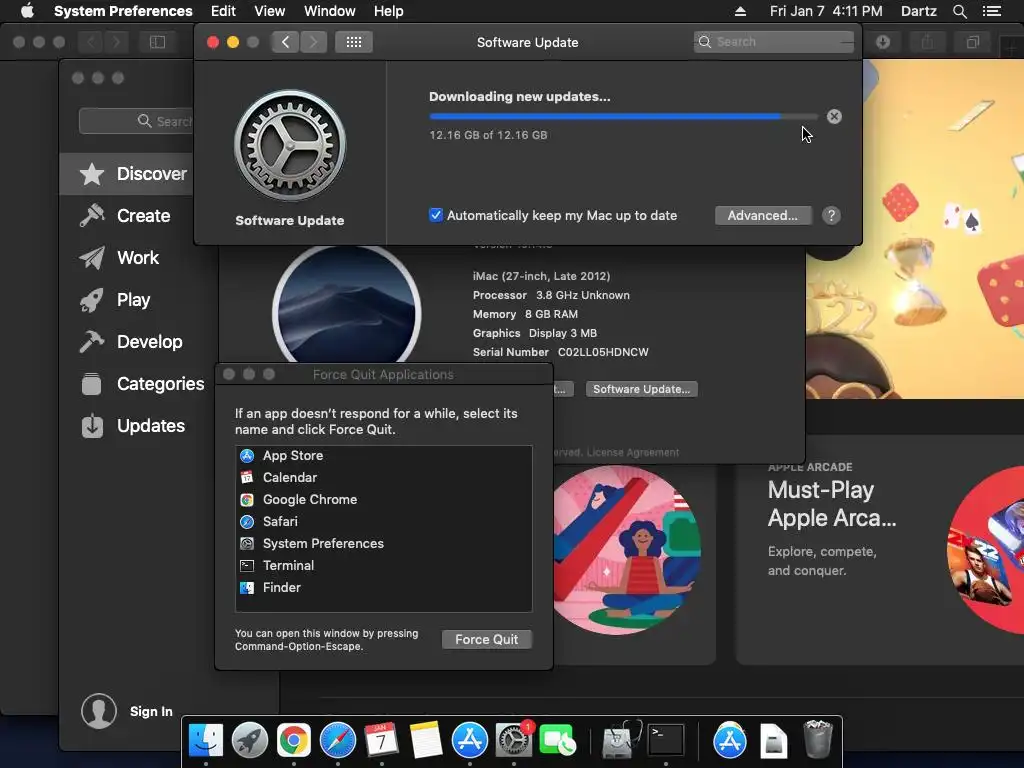This screenshot has height=768, width=1024.
Task: Select Finder in Force Quit list
Action: pos(383,588)
